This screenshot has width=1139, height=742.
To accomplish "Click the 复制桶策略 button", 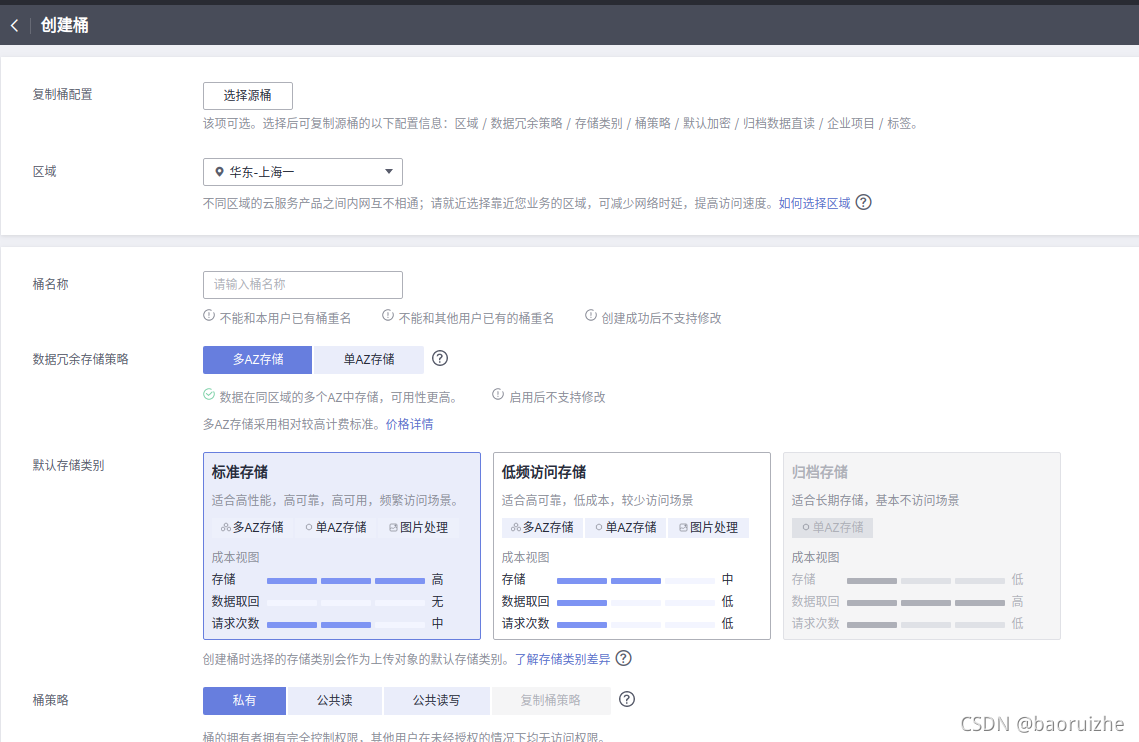I will click(x=551, y=700).
